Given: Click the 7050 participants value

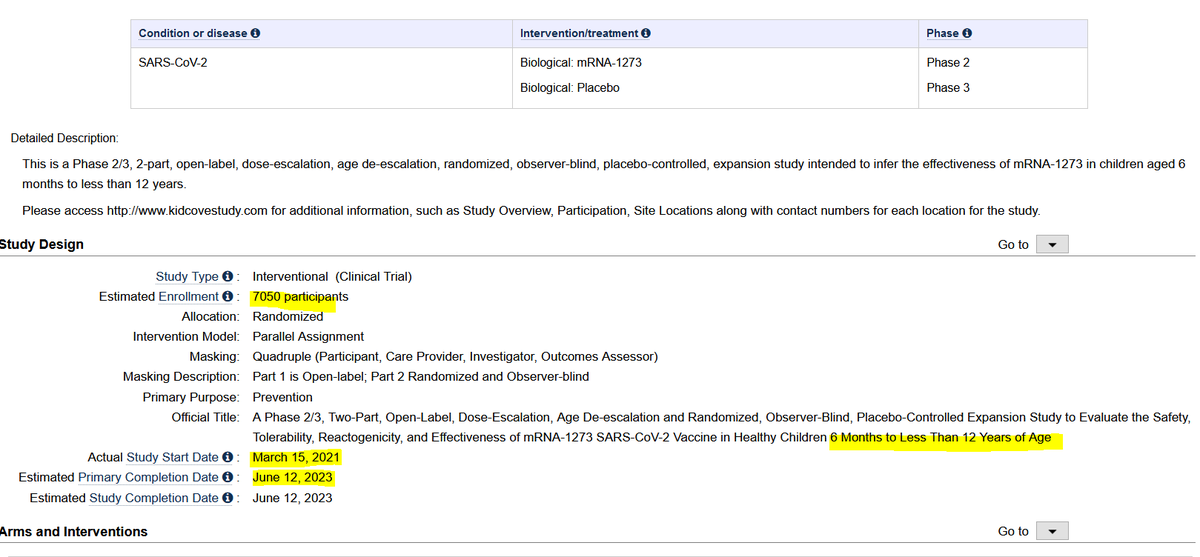Looking at the screenshot, I should pyautogui.click(x=300, y=297).
